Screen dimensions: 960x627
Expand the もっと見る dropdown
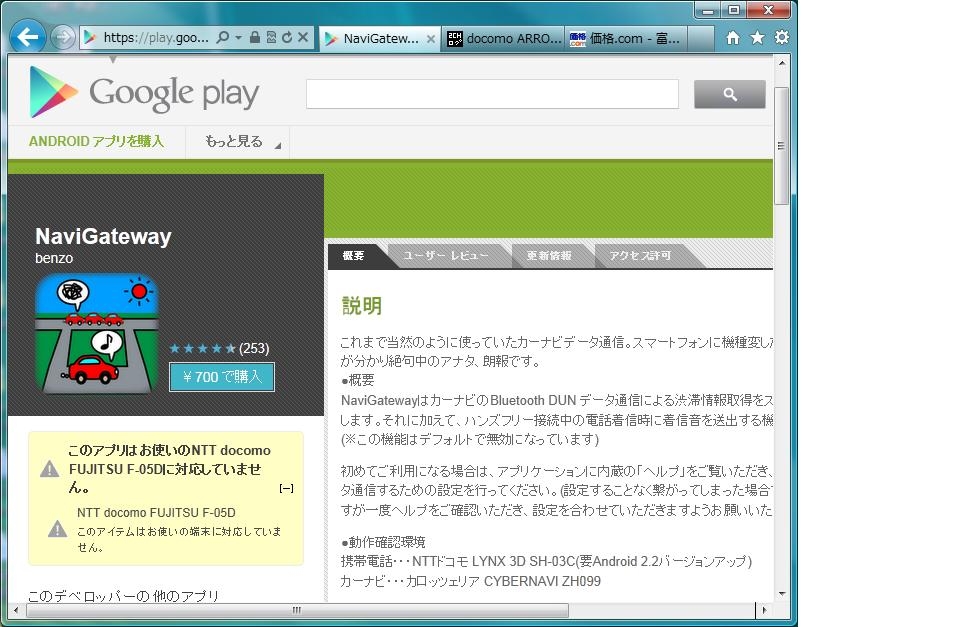click(x=242, y=142)
